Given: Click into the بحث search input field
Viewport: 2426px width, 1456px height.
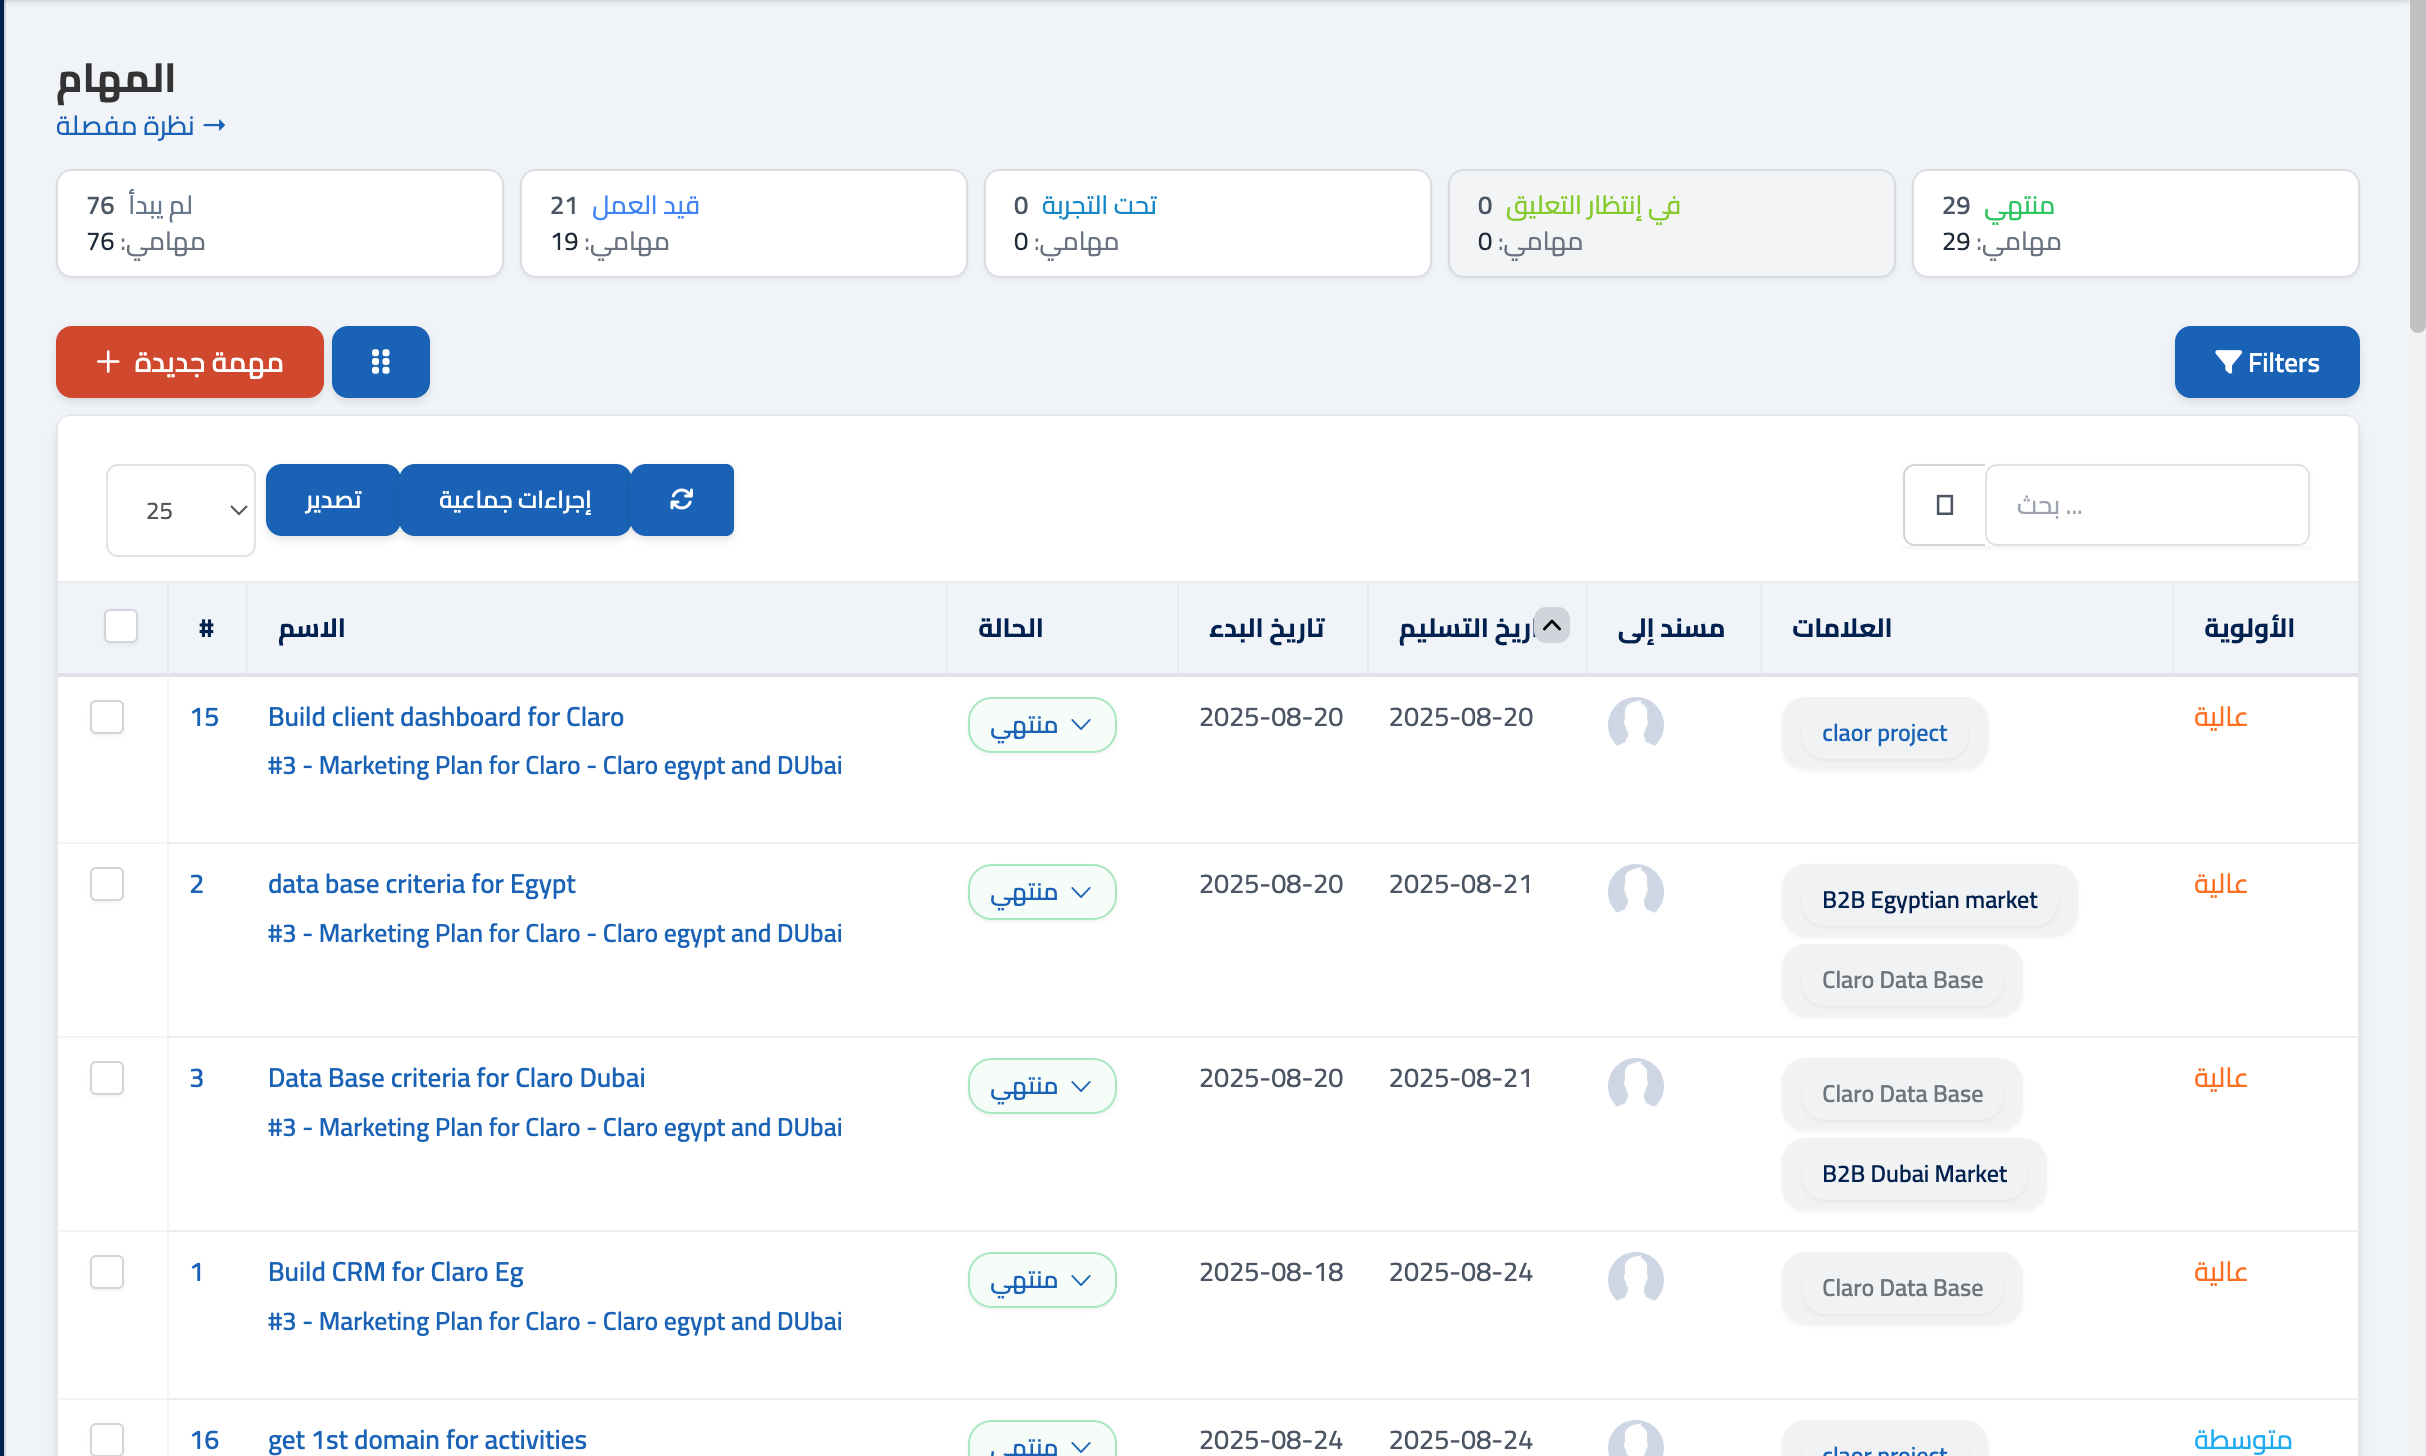Looking at the screenshot, I should [2146, 505].
